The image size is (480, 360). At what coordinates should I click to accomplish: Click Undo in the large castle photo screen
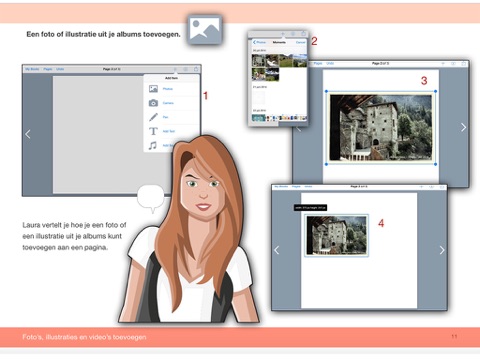330,63
